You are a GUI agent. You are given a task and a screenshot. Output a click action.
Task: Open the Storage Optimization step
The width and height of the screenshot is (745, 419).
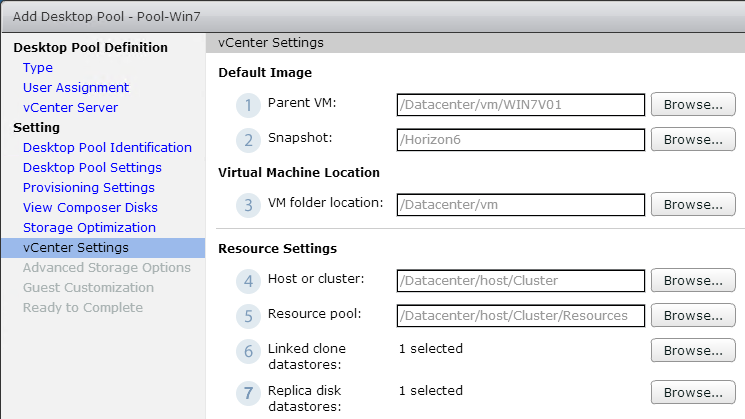pyautogui.click(x=89, y=228)
